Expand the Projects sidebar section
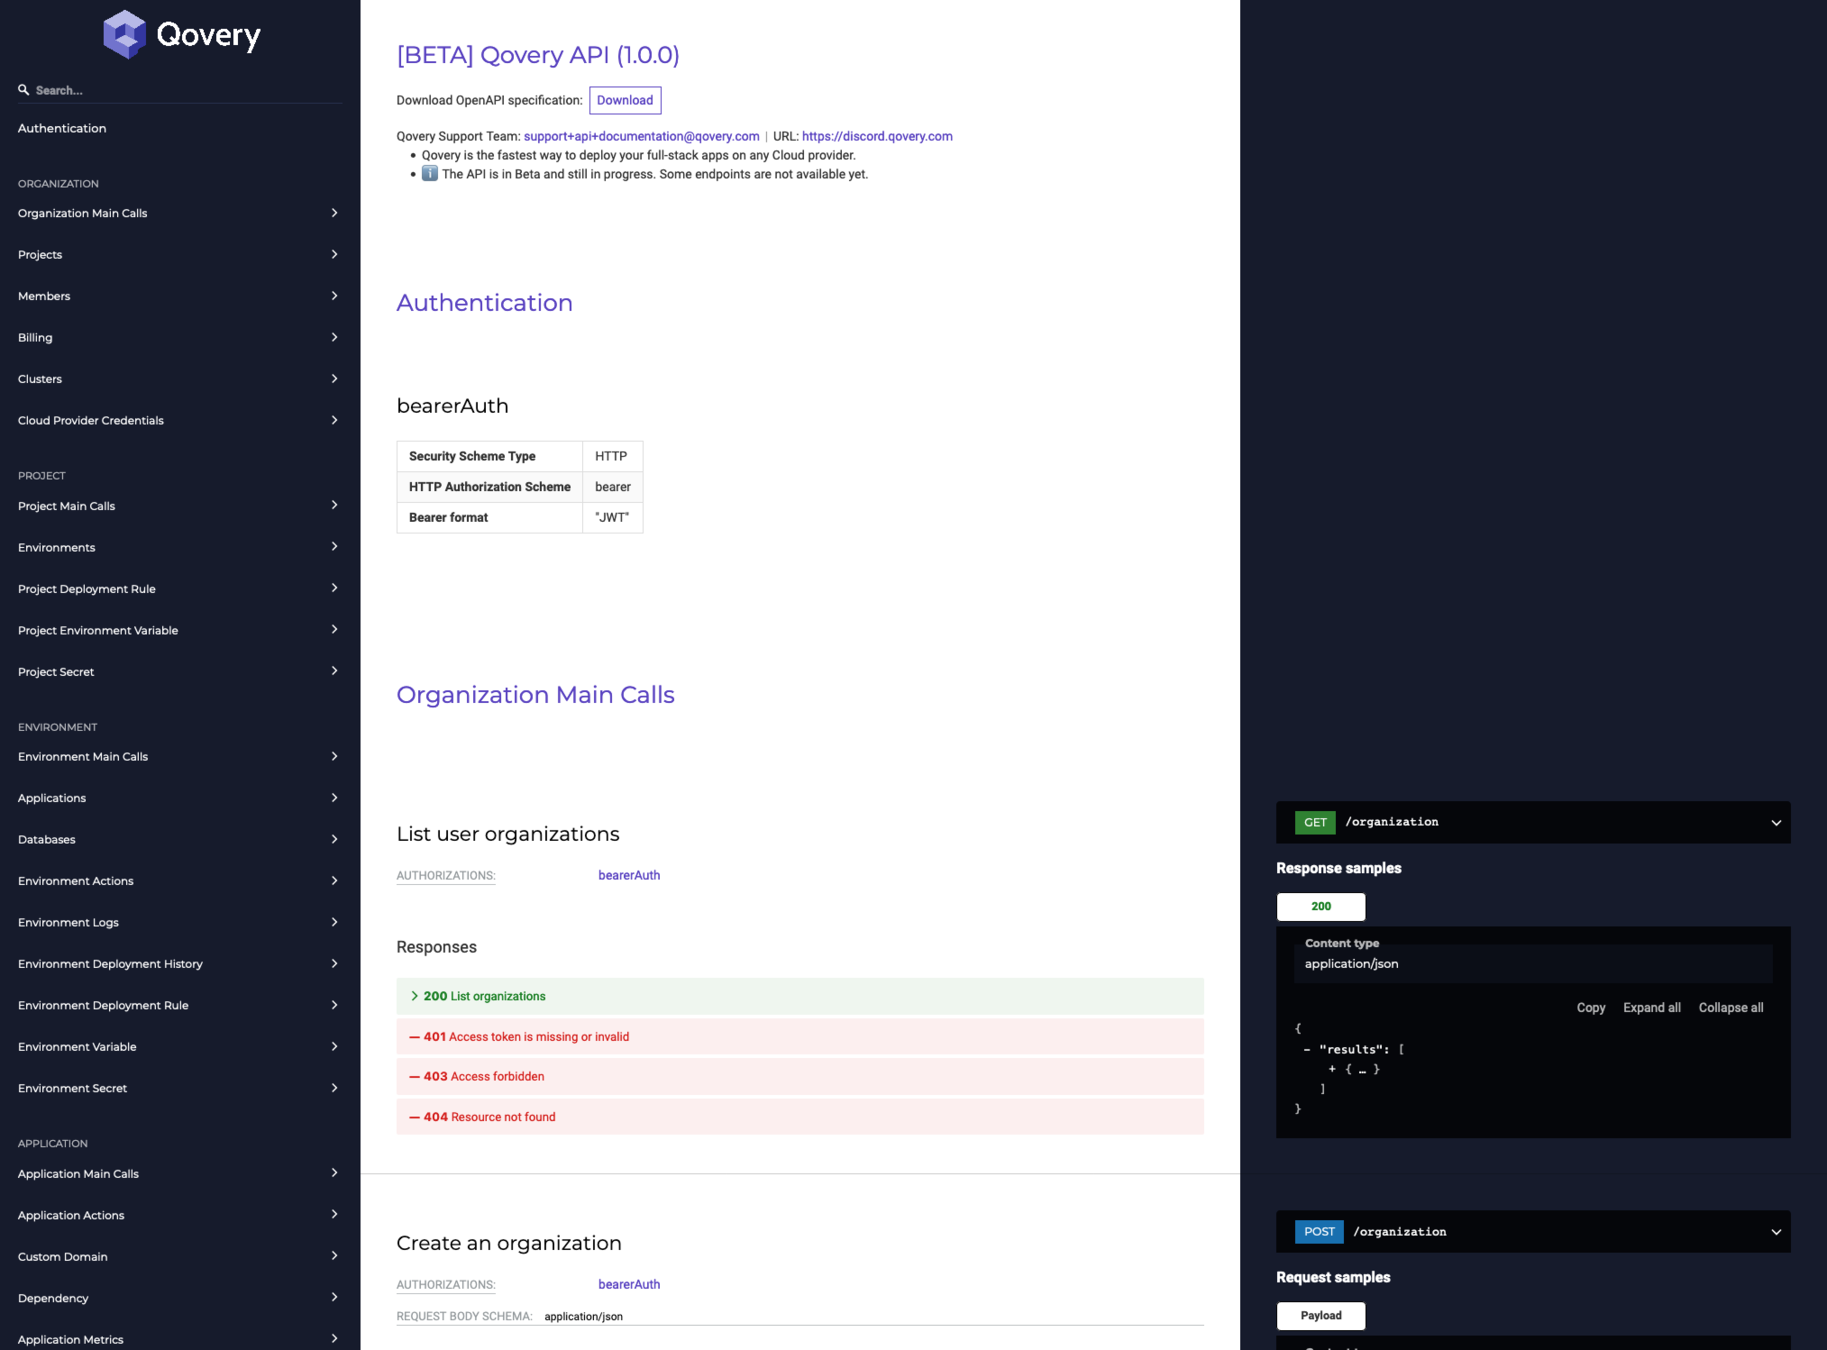Viewport: 1827px width, 1350px height. (180, 255)
